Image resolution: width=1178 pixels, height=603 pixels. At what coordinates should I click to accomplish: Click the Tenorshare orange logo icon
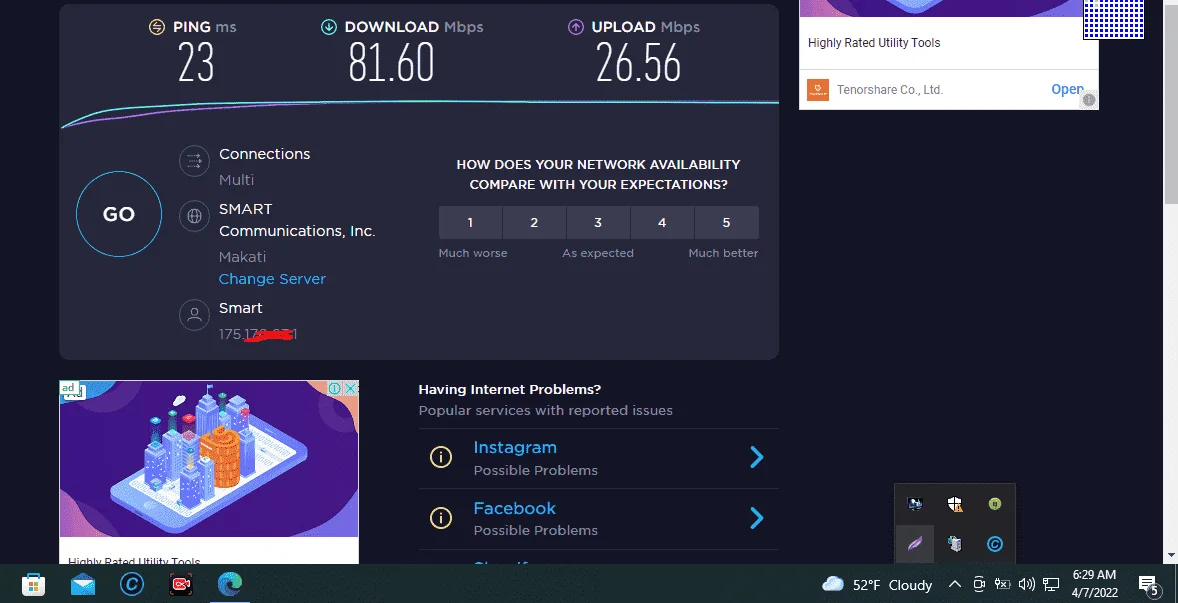click(x=817, y=89)
